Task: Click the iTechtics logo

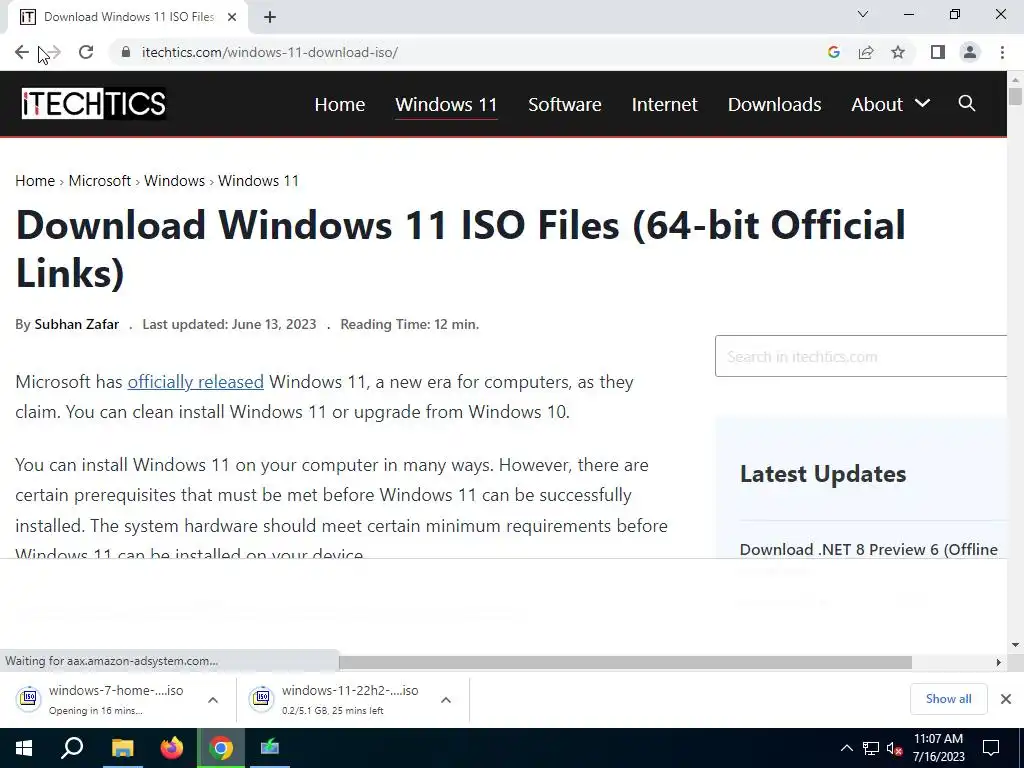Action: [x=93, y=103]
